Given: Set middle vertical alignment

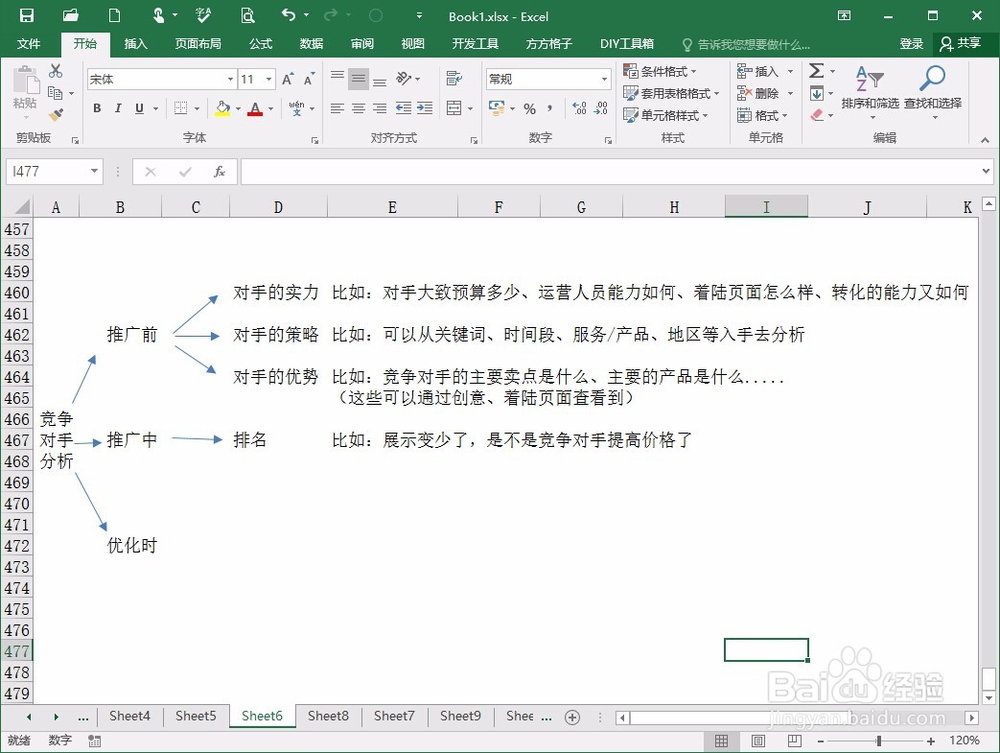Looking at the screenshot, I should 358,78.
